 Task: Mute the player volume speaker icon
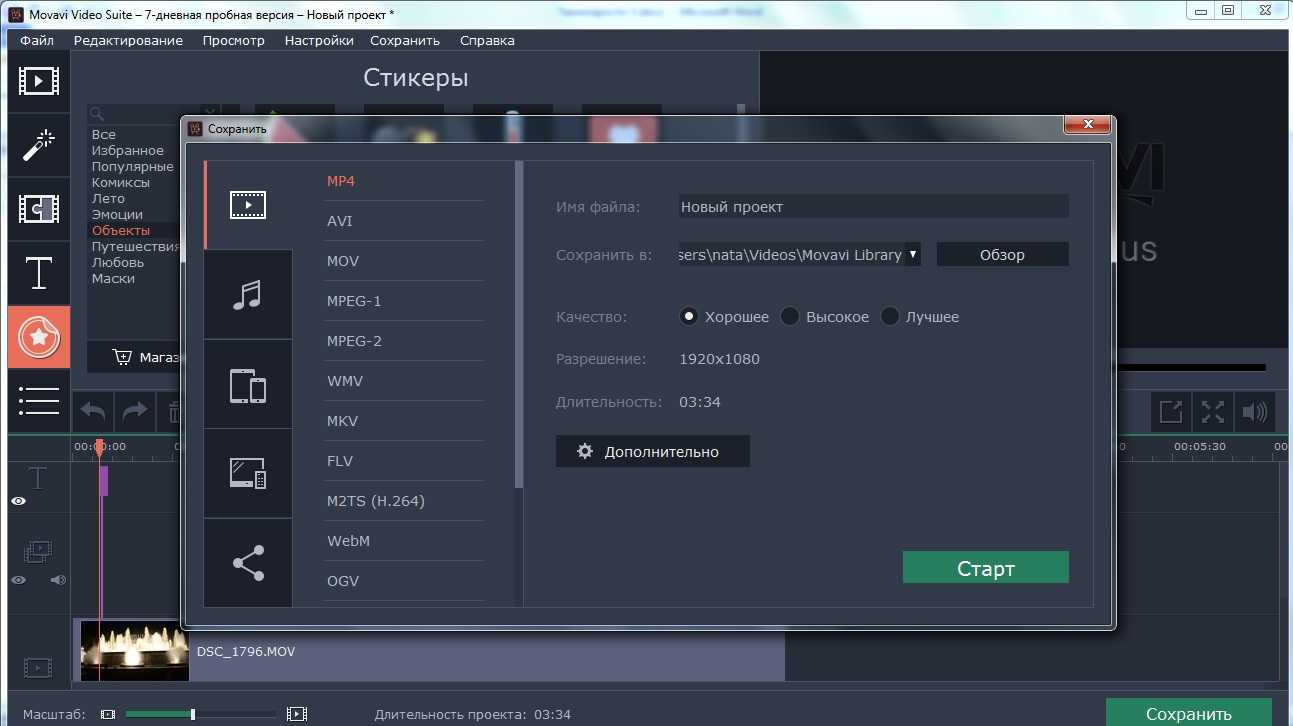(x=1254, y=411)
